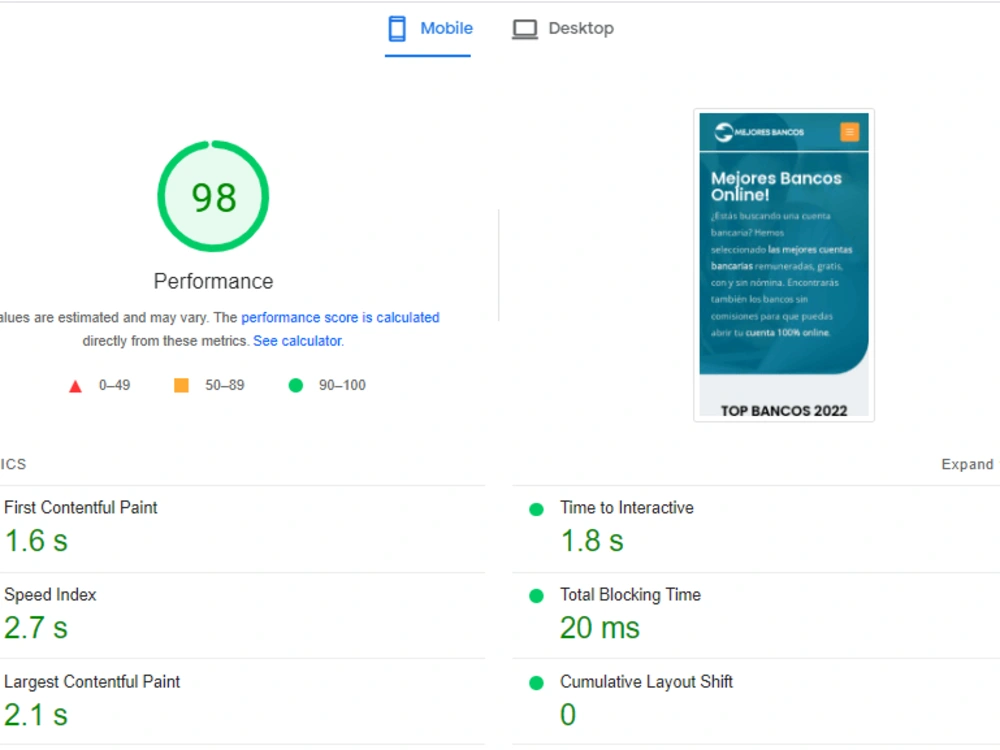Screen dimensions: 1000x750
Task: Click the 50–89 legend range text
Action: 224,385
